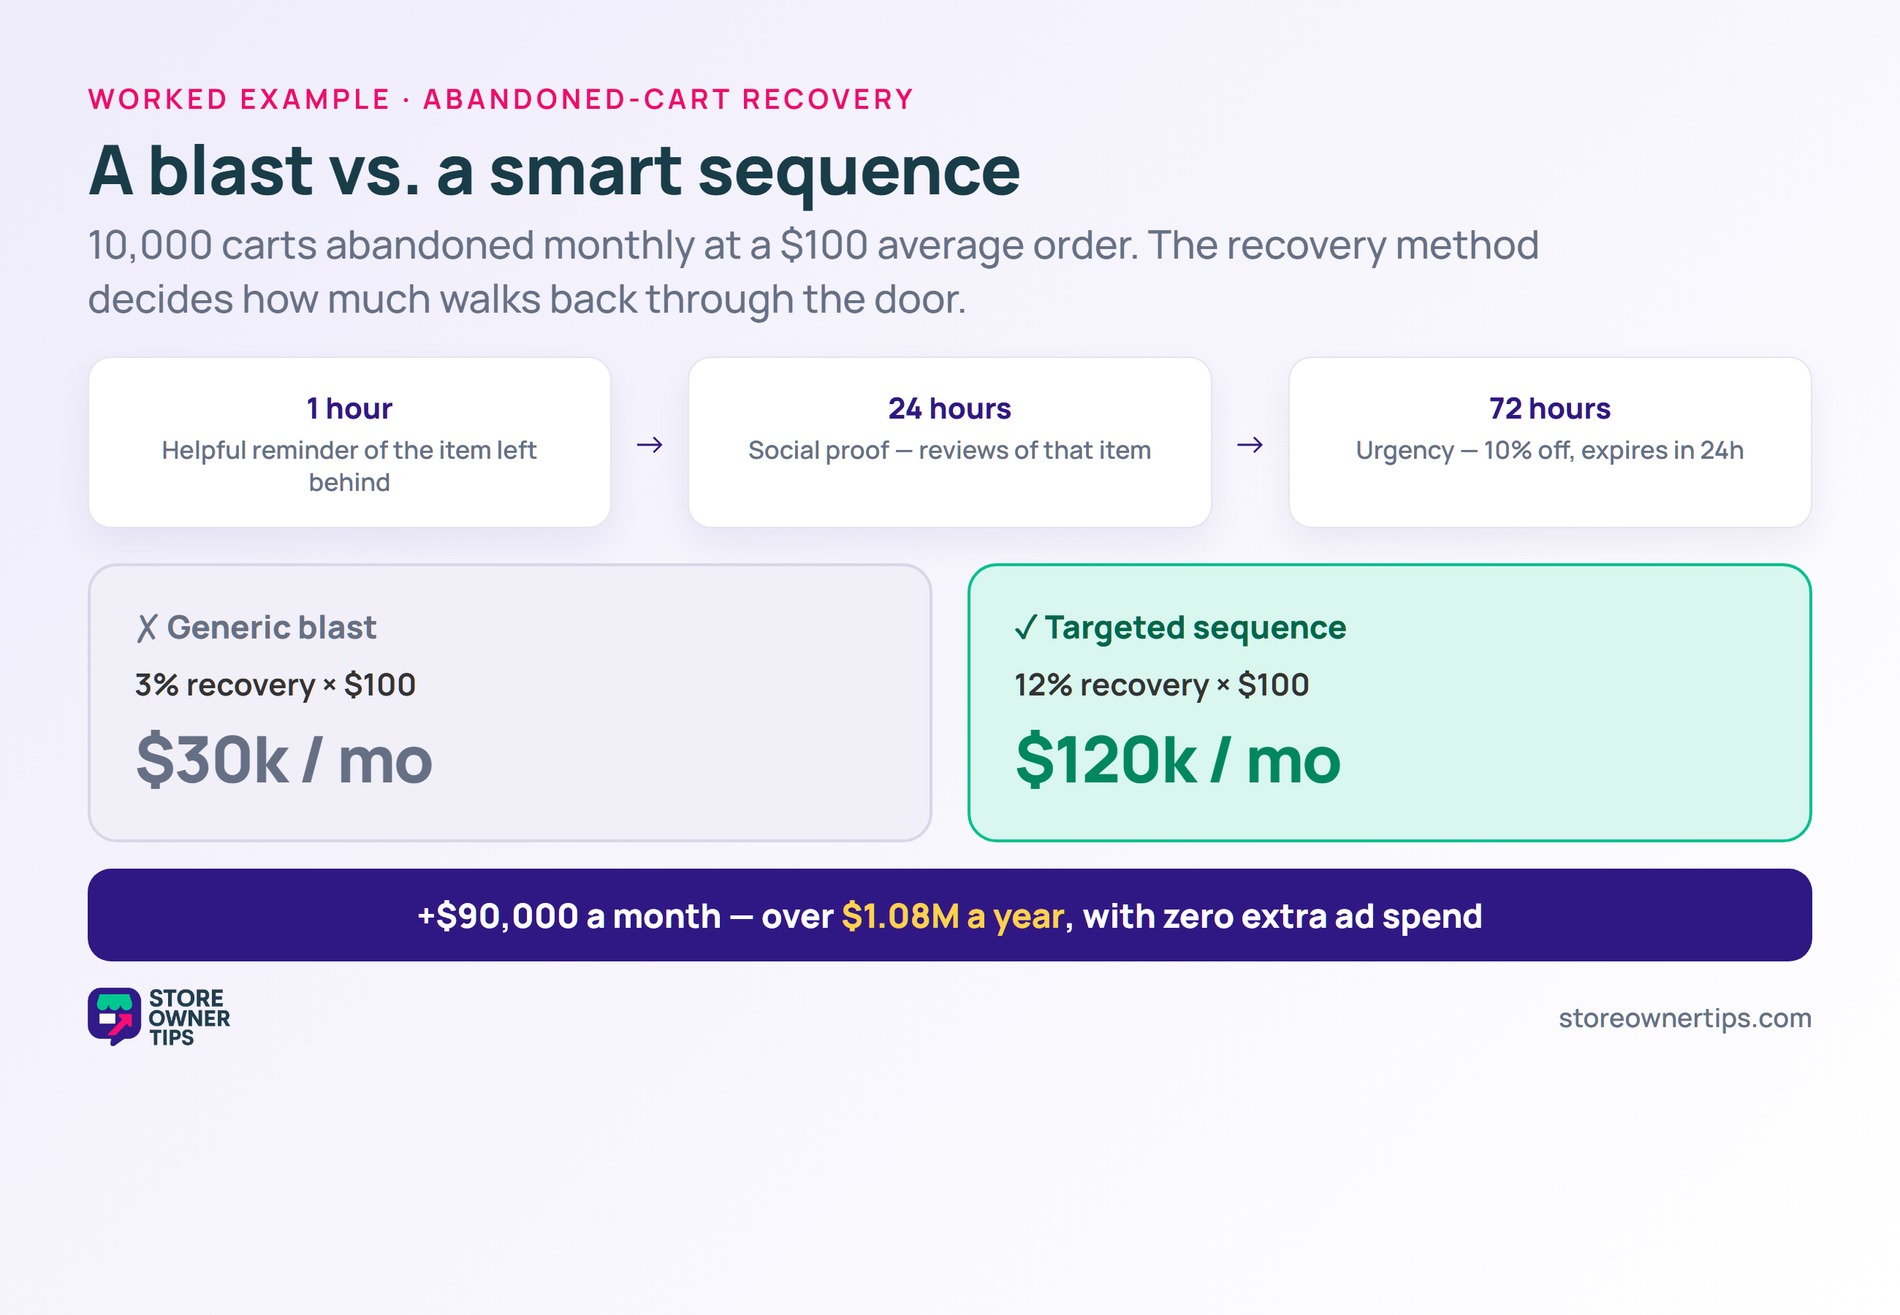Click the '10,000 carts abandoned monthly' subtitle
This screenshot has width=1900, height=1315.
point(813,272)
